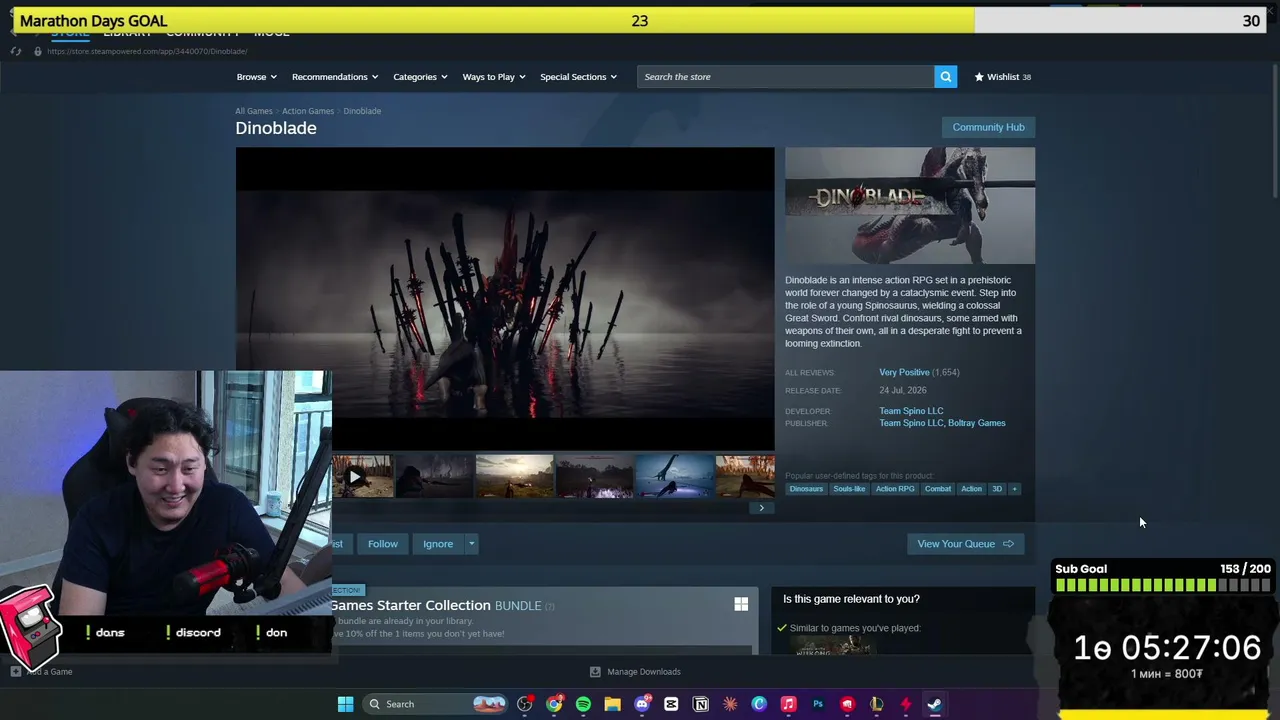Open developer Team Spino LLC page
Screen dimensions: 1280x720
pyautogui.click(x=911, y=411)
